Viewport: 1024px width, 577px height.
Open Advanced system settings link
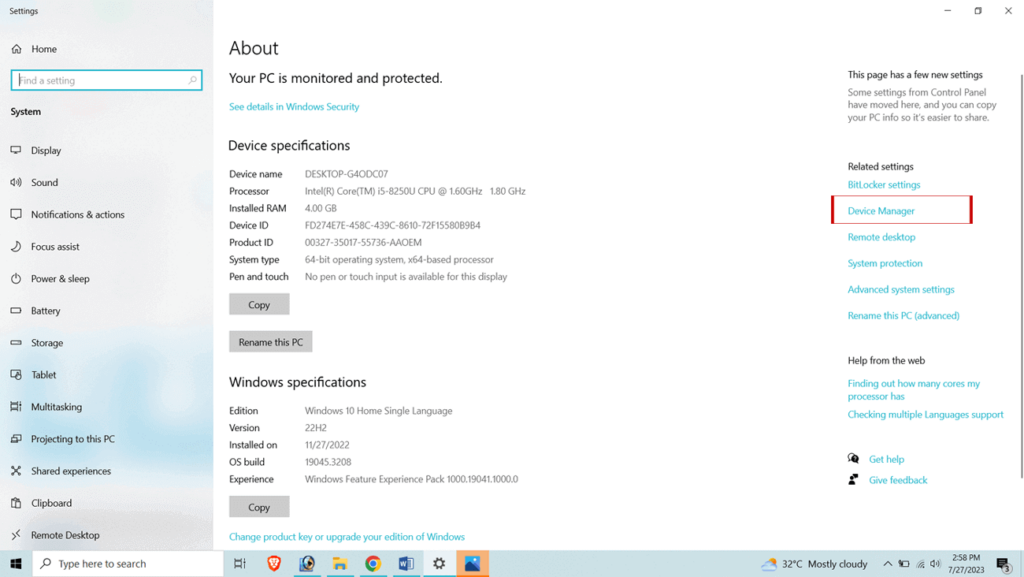pos(901,290)
